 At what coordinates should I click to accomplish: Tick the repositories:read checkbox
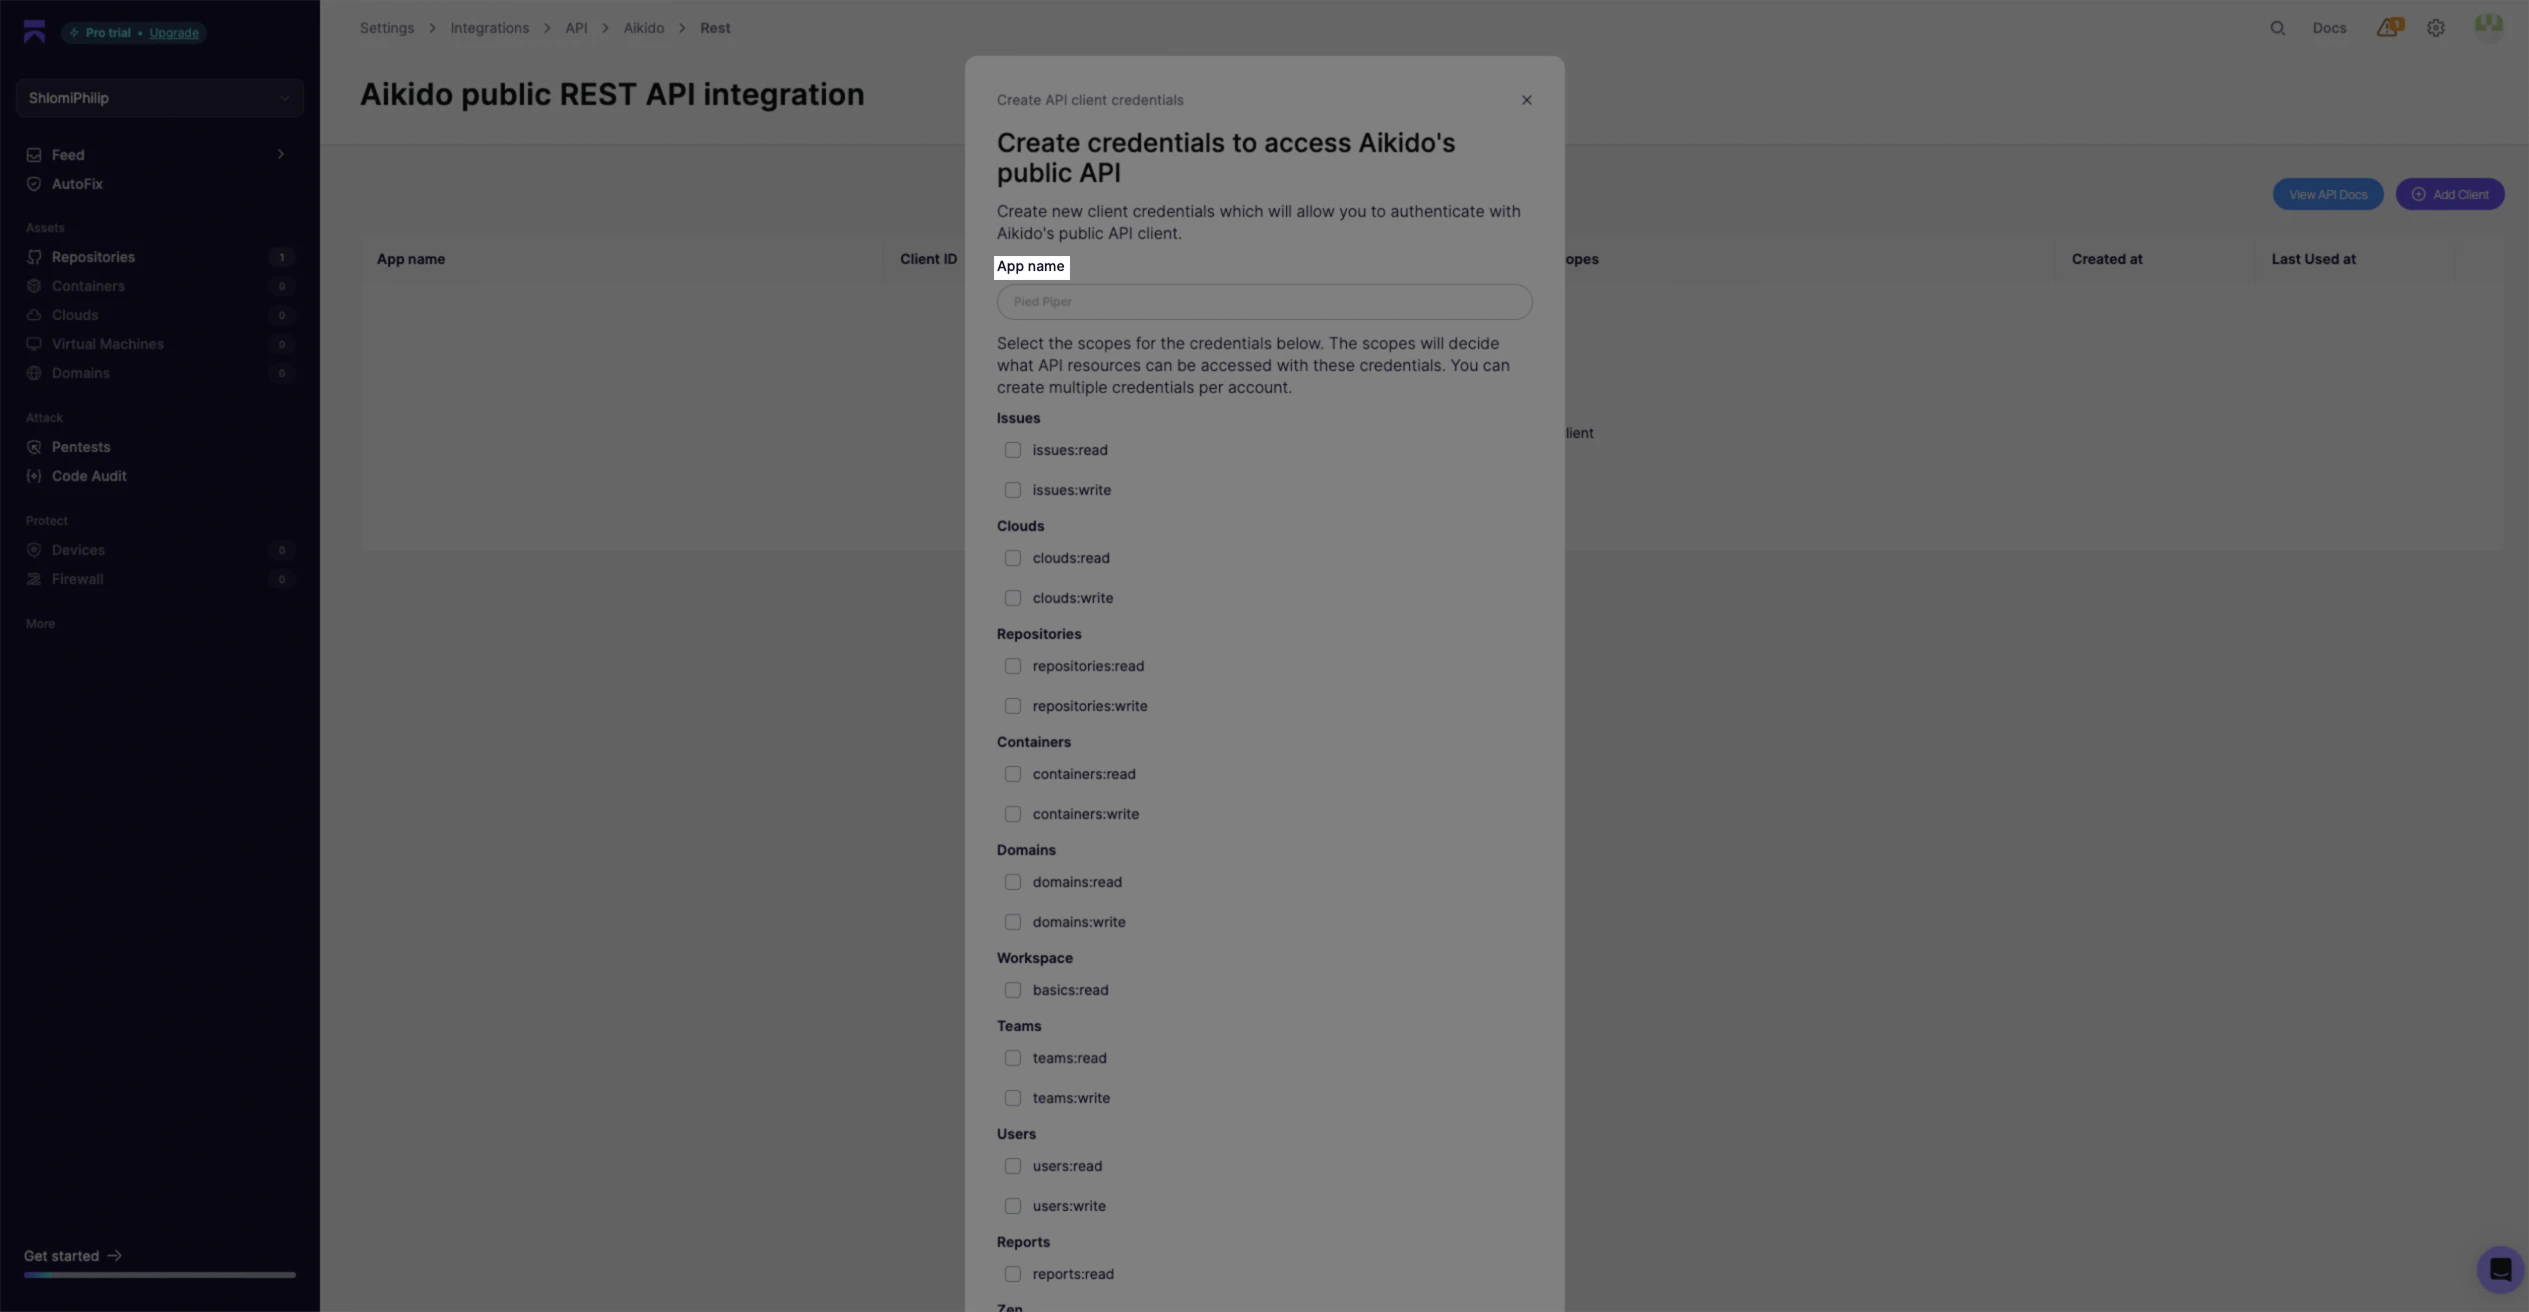[1013, 666]
